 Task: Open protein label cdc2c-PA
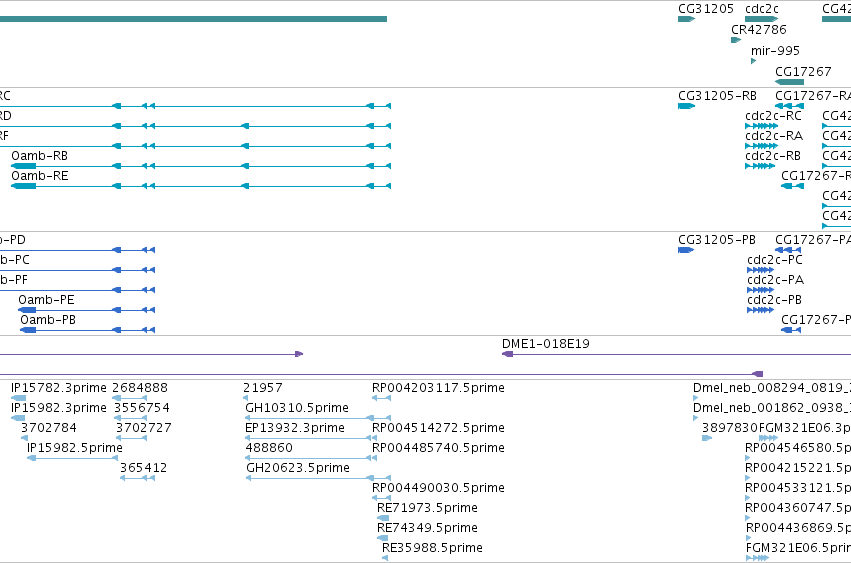click(x=775, y=280)
